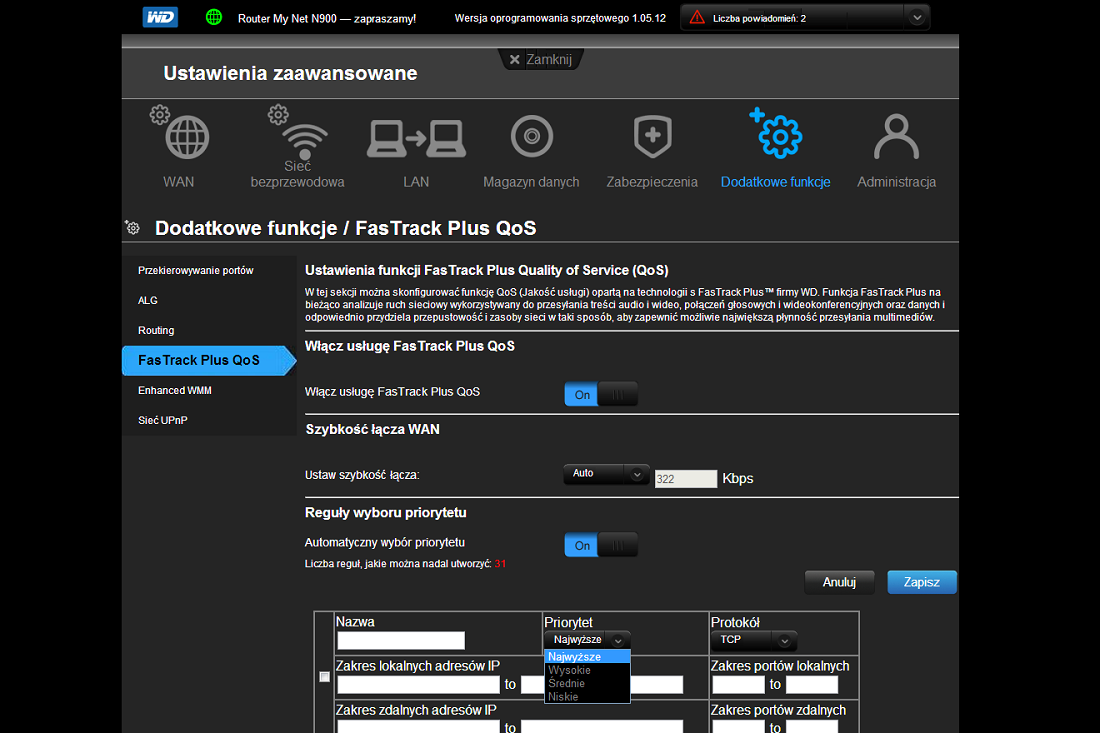Close advanced settings with Zamknij
Image resolution: width=1100 pixels, height=733 pixels.
pos(541,60)
